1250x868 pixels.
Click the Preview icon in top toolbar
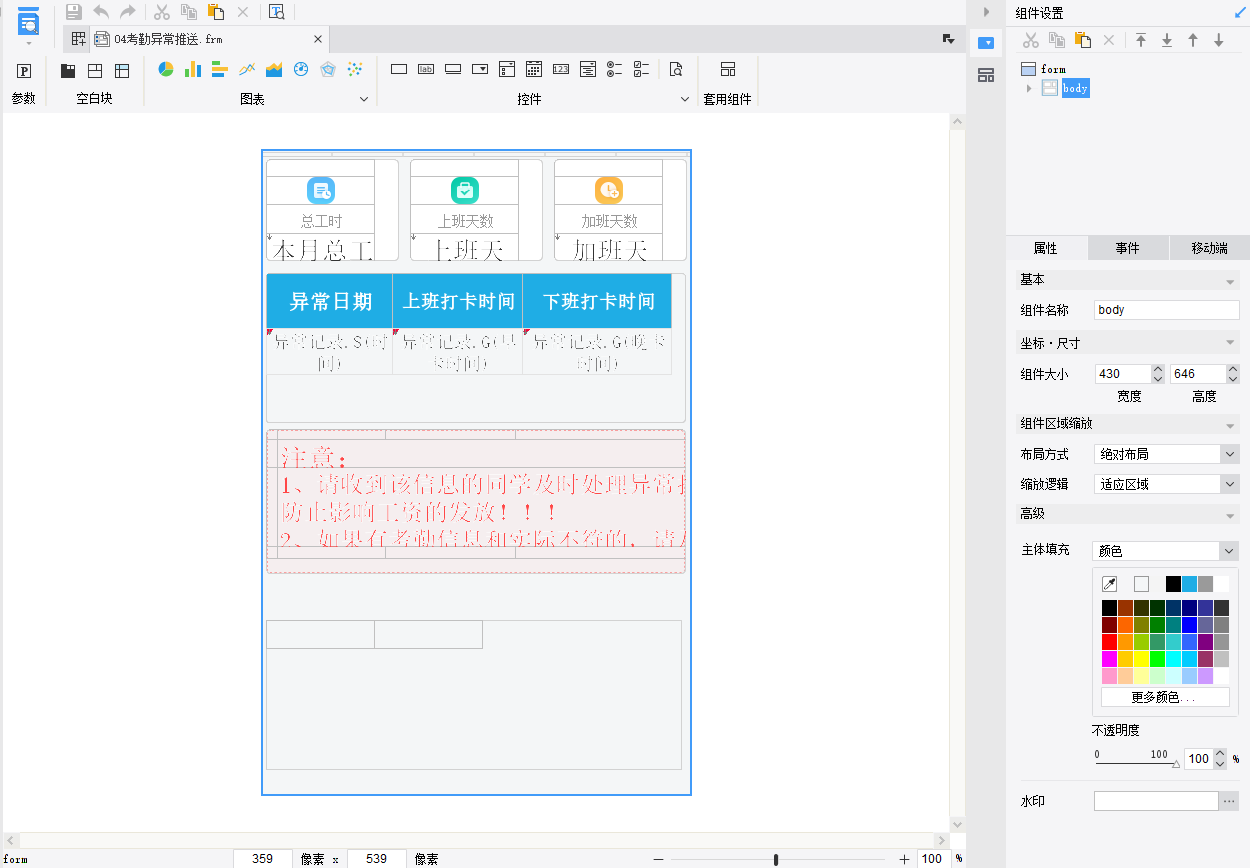(277, 12)
